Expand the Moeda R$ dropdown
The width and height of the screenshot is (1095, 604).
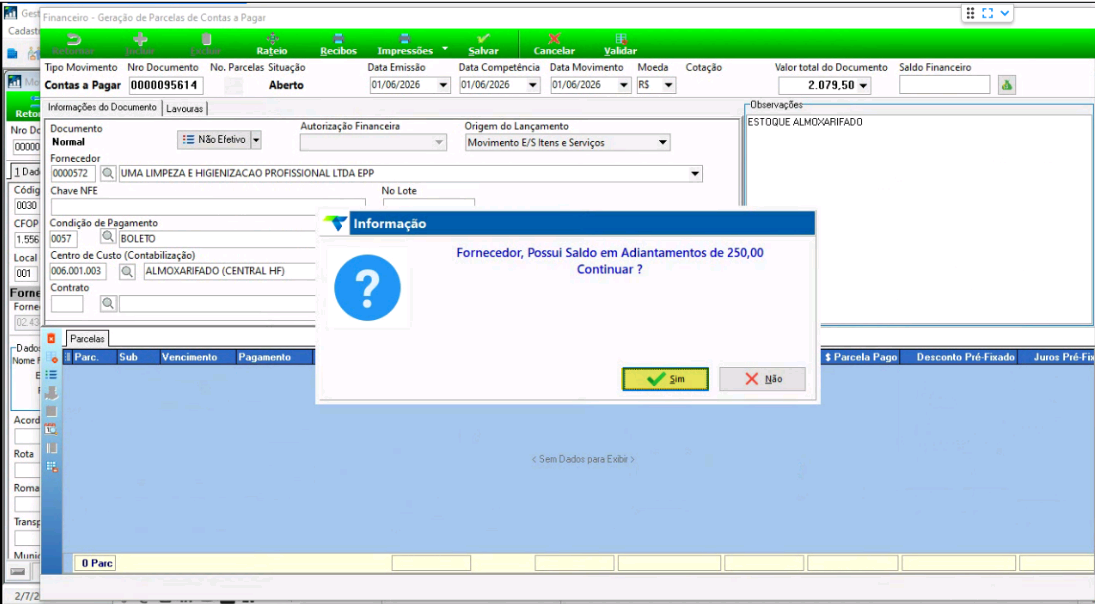coord(668,85)
